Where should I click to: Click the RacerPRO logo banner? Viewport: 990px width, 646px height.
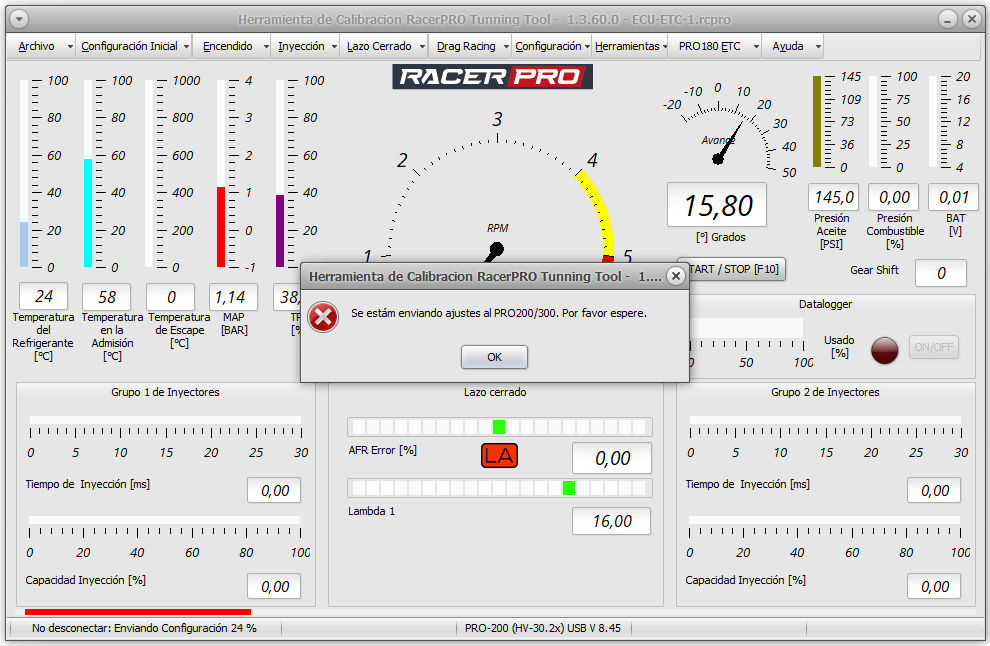click(x=492, y=77)
